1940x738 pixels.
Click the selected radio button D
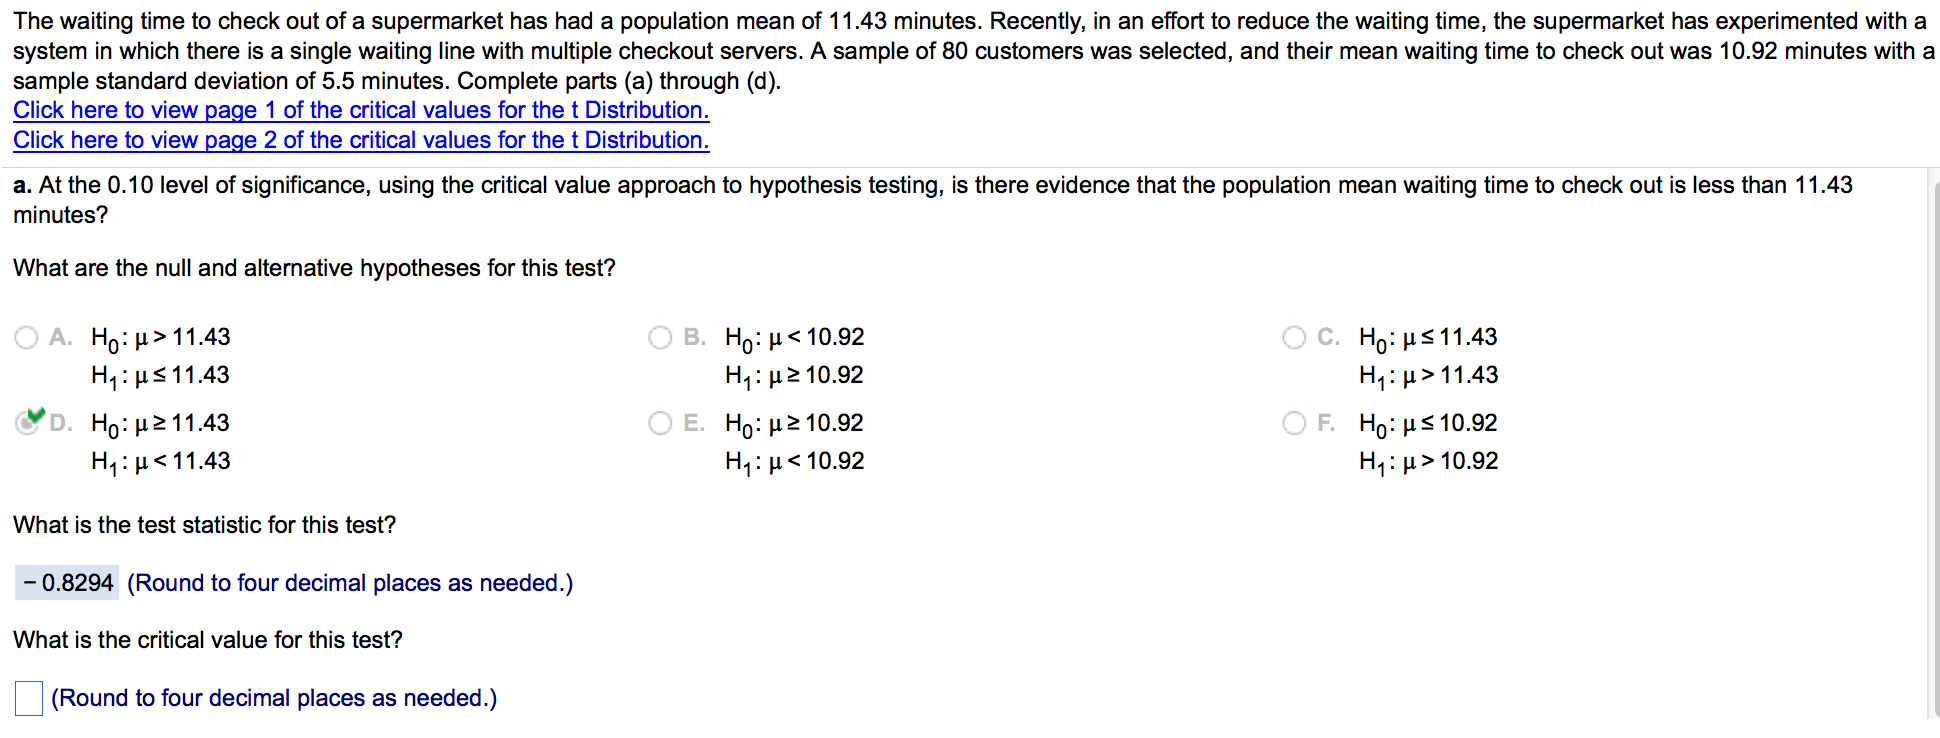click(x=27, y=424)
